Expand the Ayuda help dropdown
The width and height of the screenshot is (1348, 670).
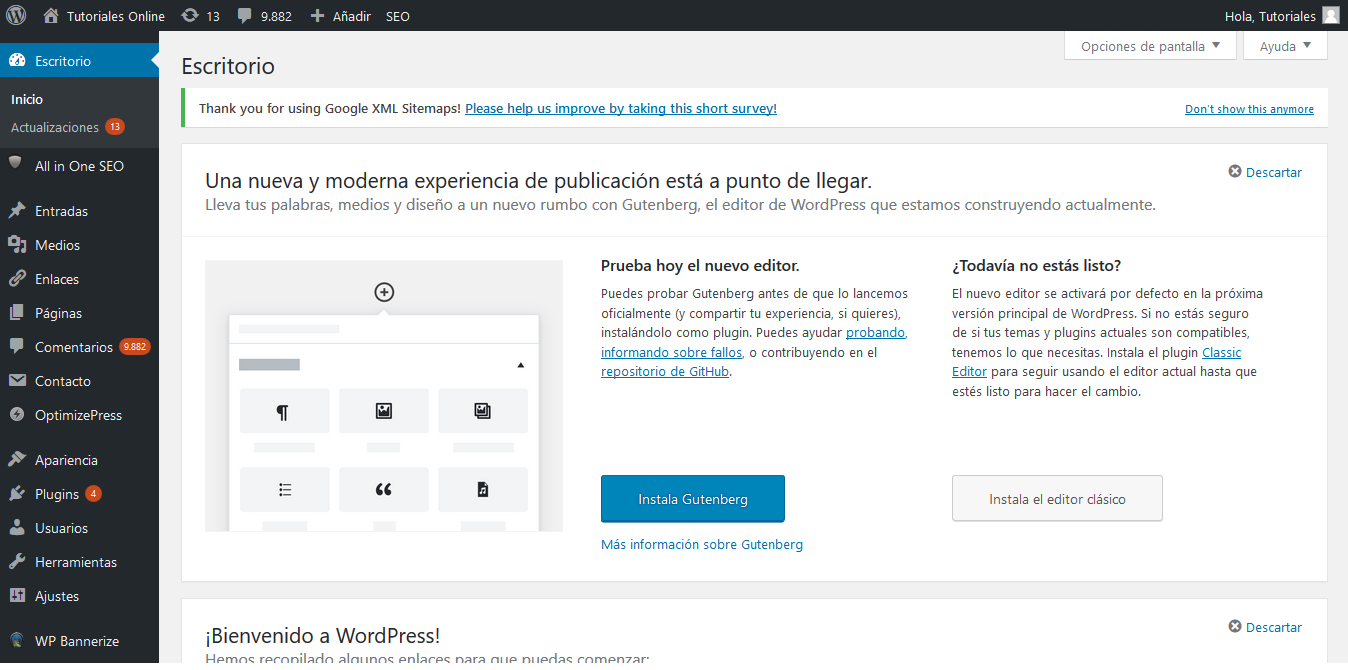click(x=1285, y=46)
